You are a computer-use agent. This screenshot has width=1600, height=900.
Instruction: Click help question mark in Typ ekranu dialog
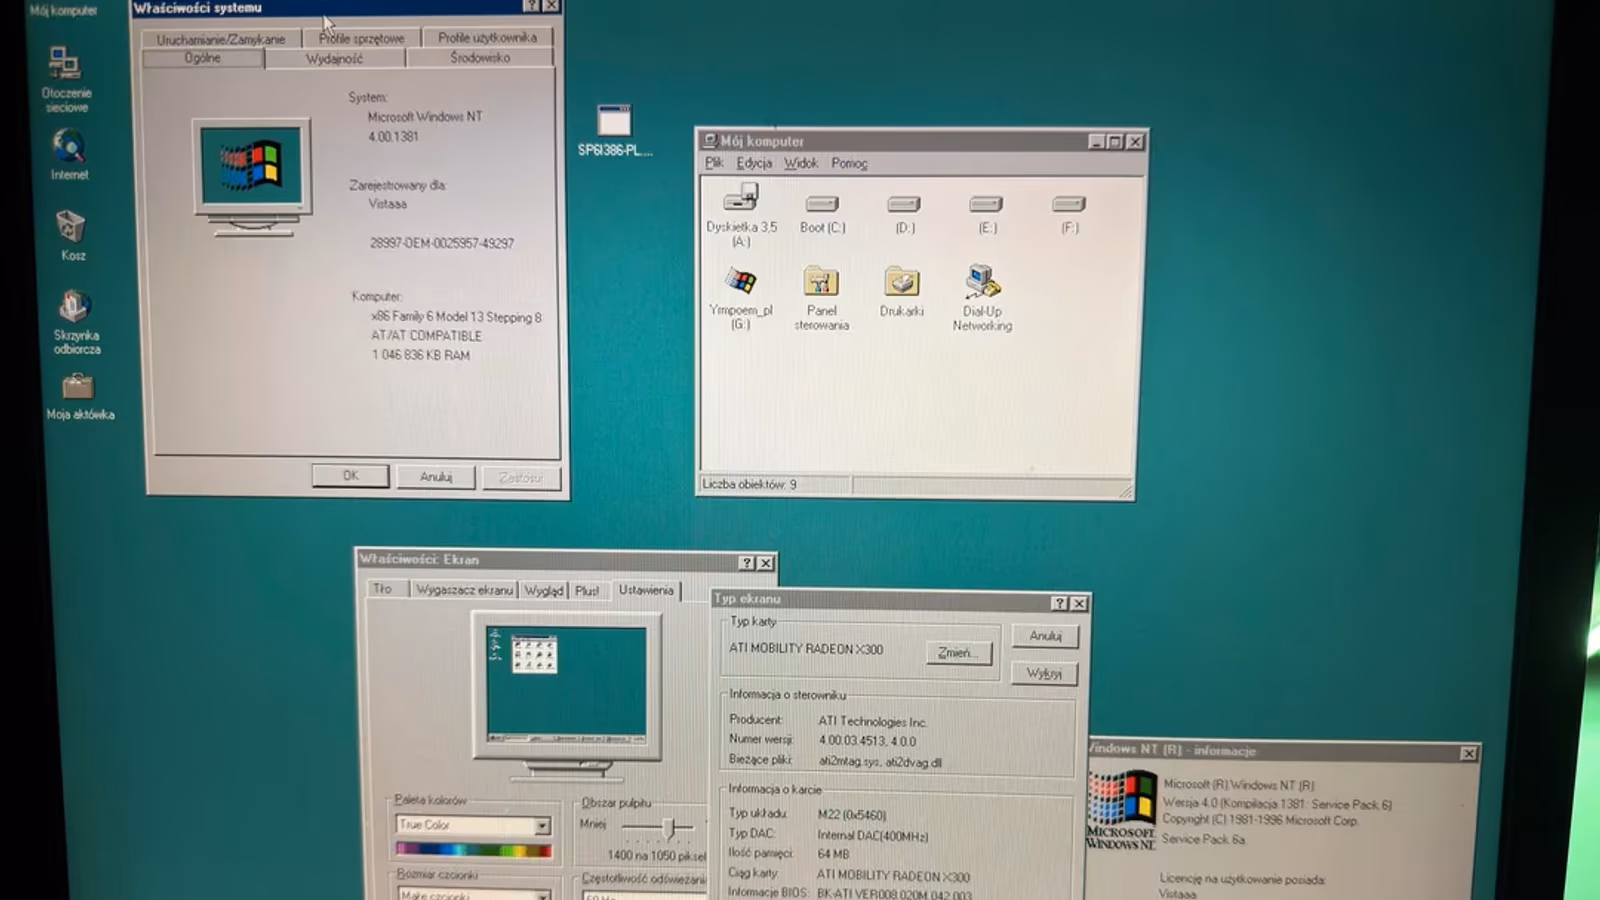pos(1059,603)
